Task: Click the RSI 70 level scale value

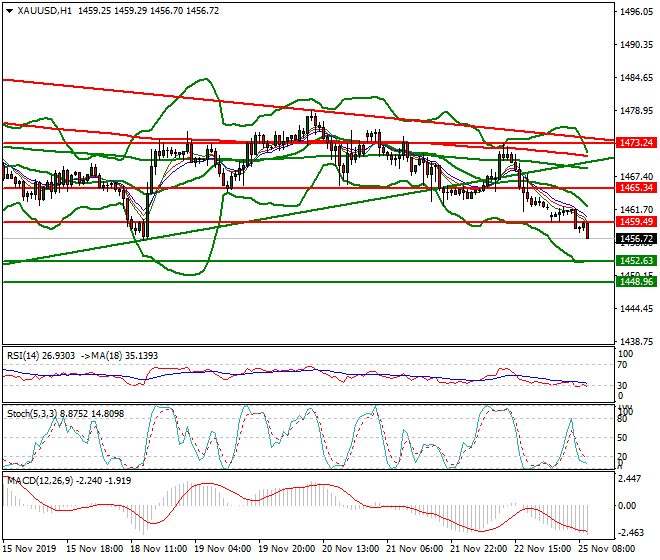Action: [622, 365]
